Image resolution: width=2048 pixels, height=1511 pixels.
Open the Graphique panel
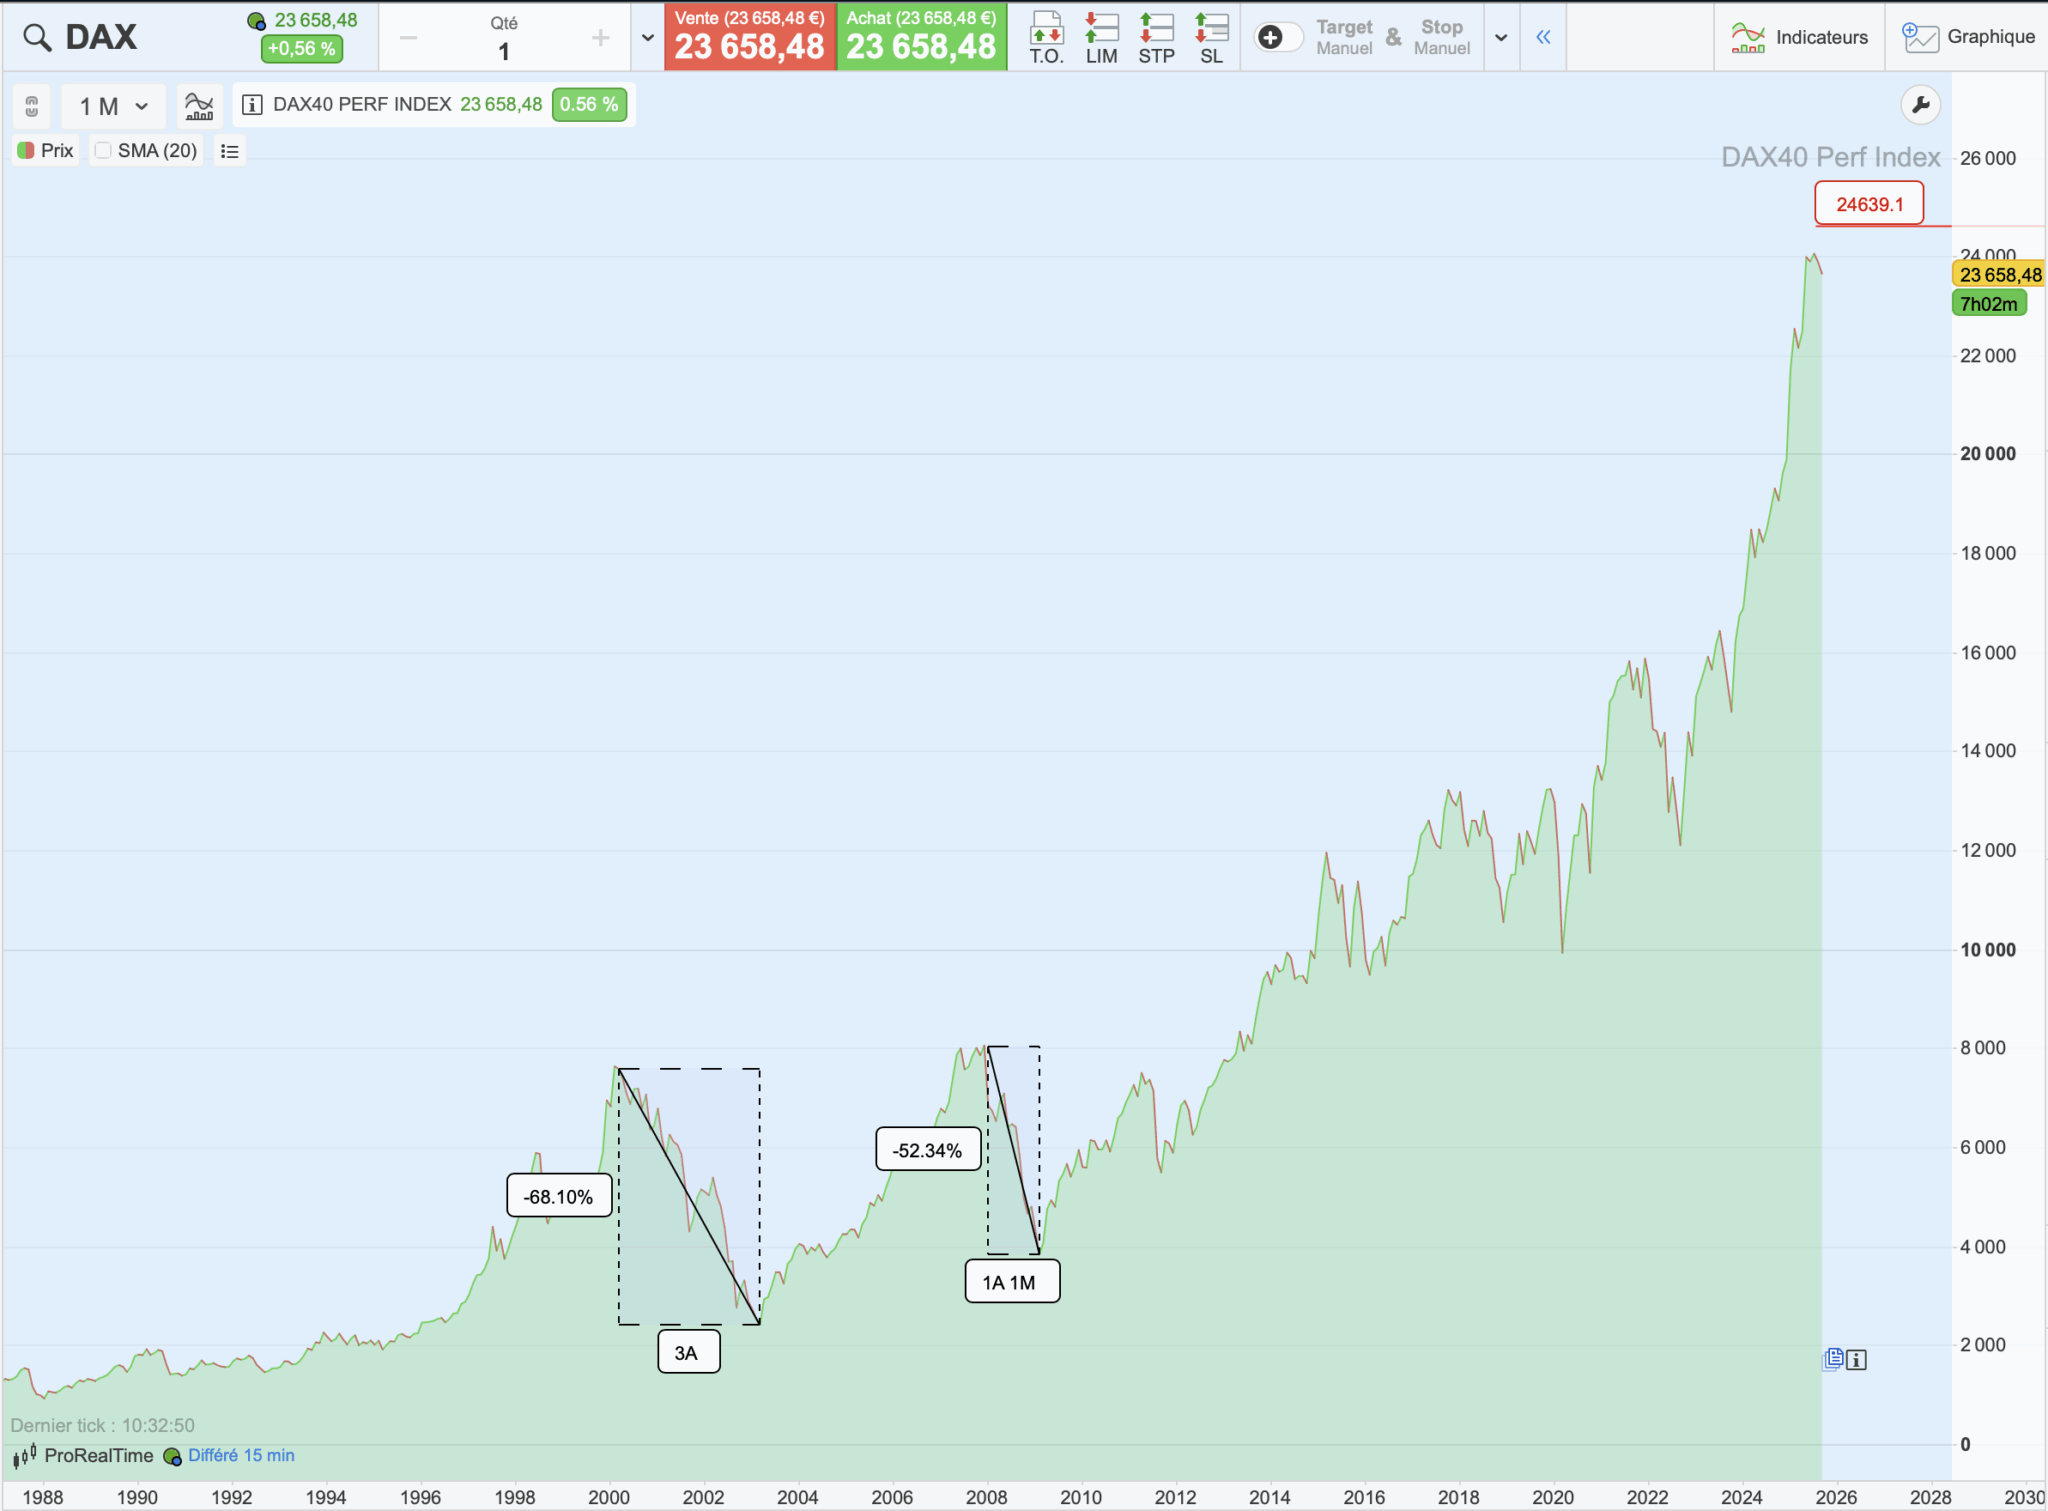tap(1968, 36)
